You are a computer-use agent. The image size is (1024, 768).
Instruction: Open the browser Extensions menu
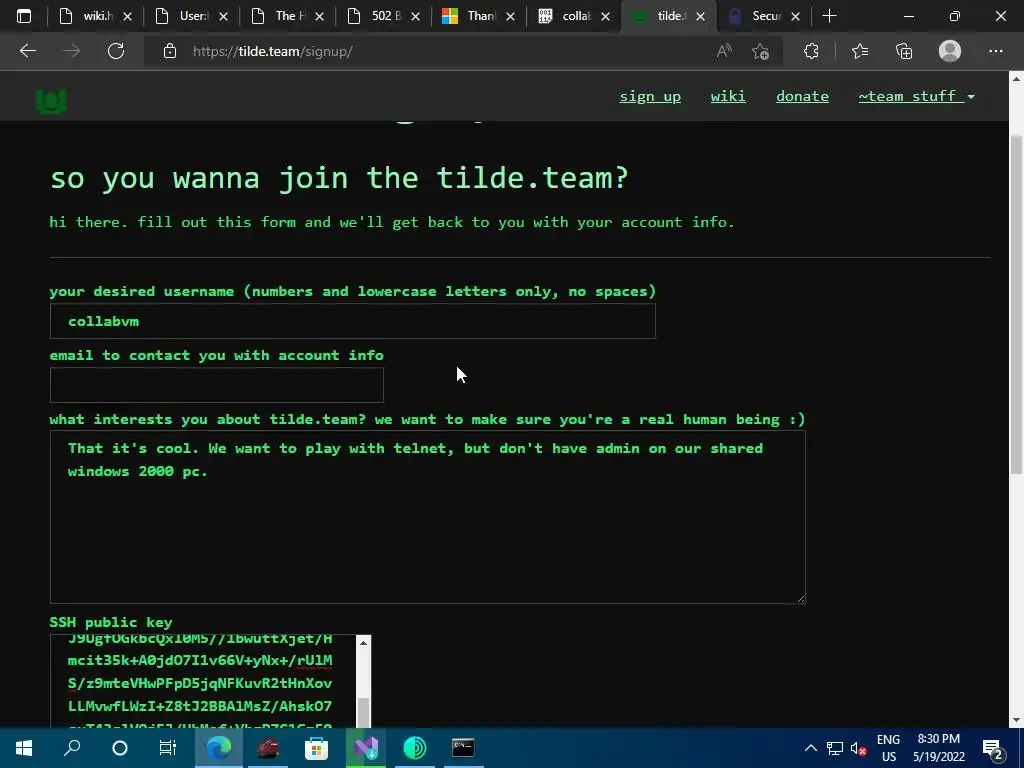[811, 51]
